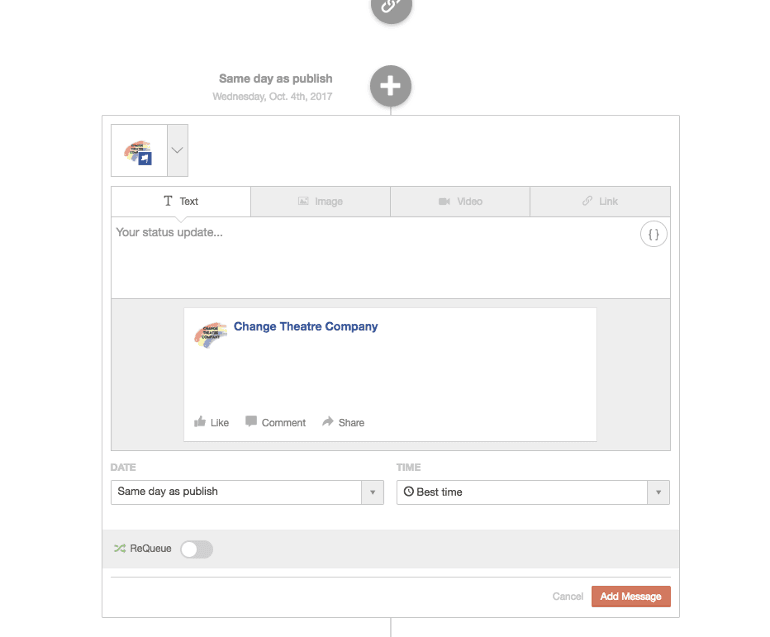Switch to the Video tab

pyautogui.click(x=460, y=201)
